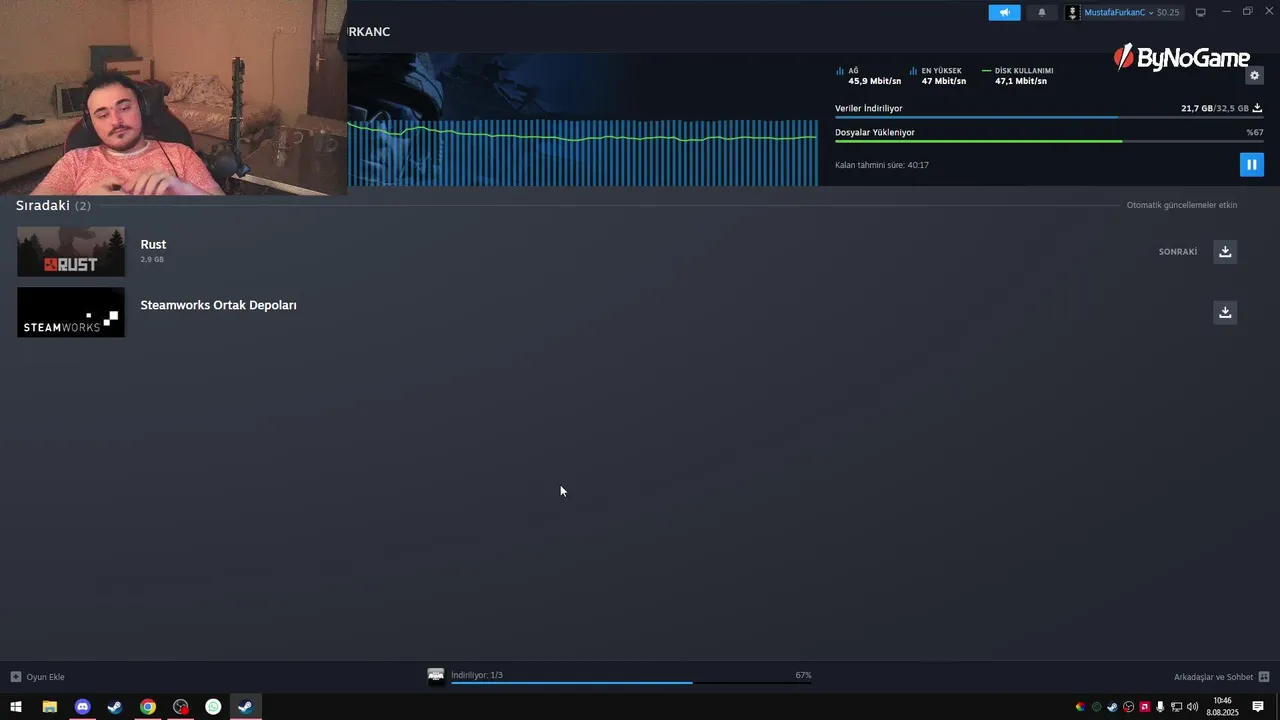Image resolution: width=1280 pixels, height=720 pixels.
Task: Click the active Steam window taskbar icon
Action: point(245,707)
